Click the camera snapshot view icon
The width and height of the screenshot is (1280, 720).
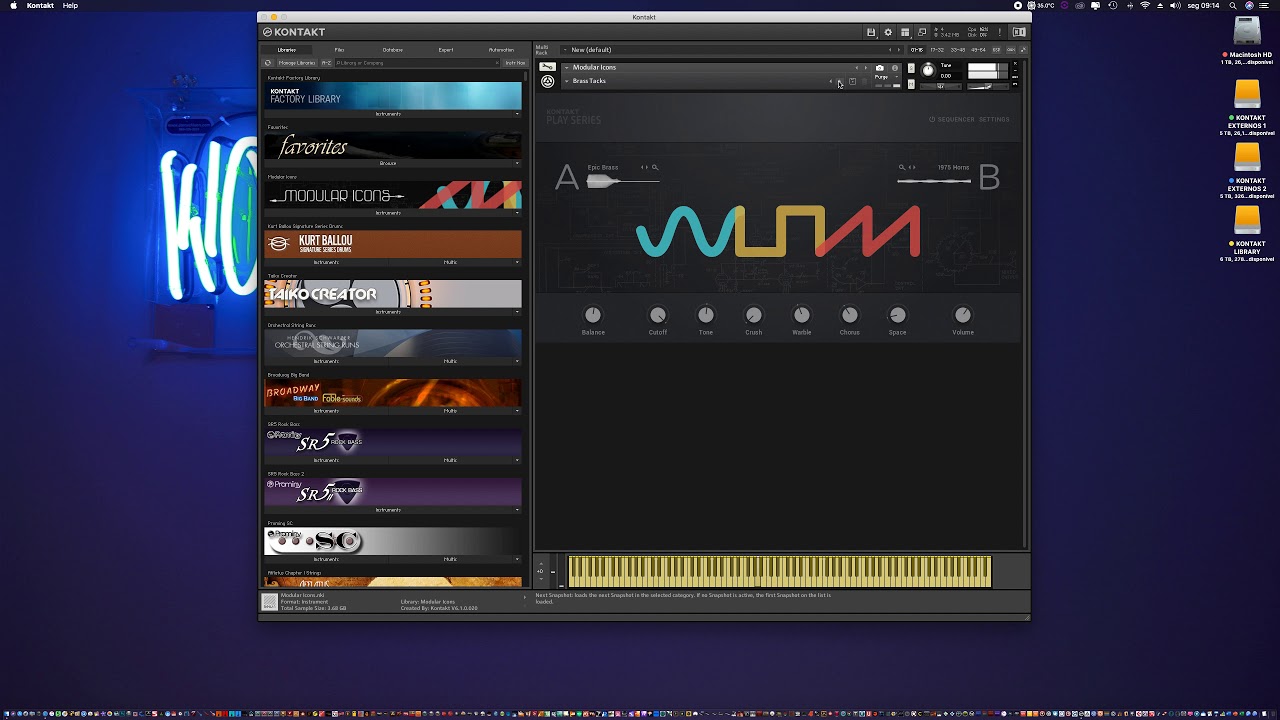pyautogui.click(x=879, y=68)
